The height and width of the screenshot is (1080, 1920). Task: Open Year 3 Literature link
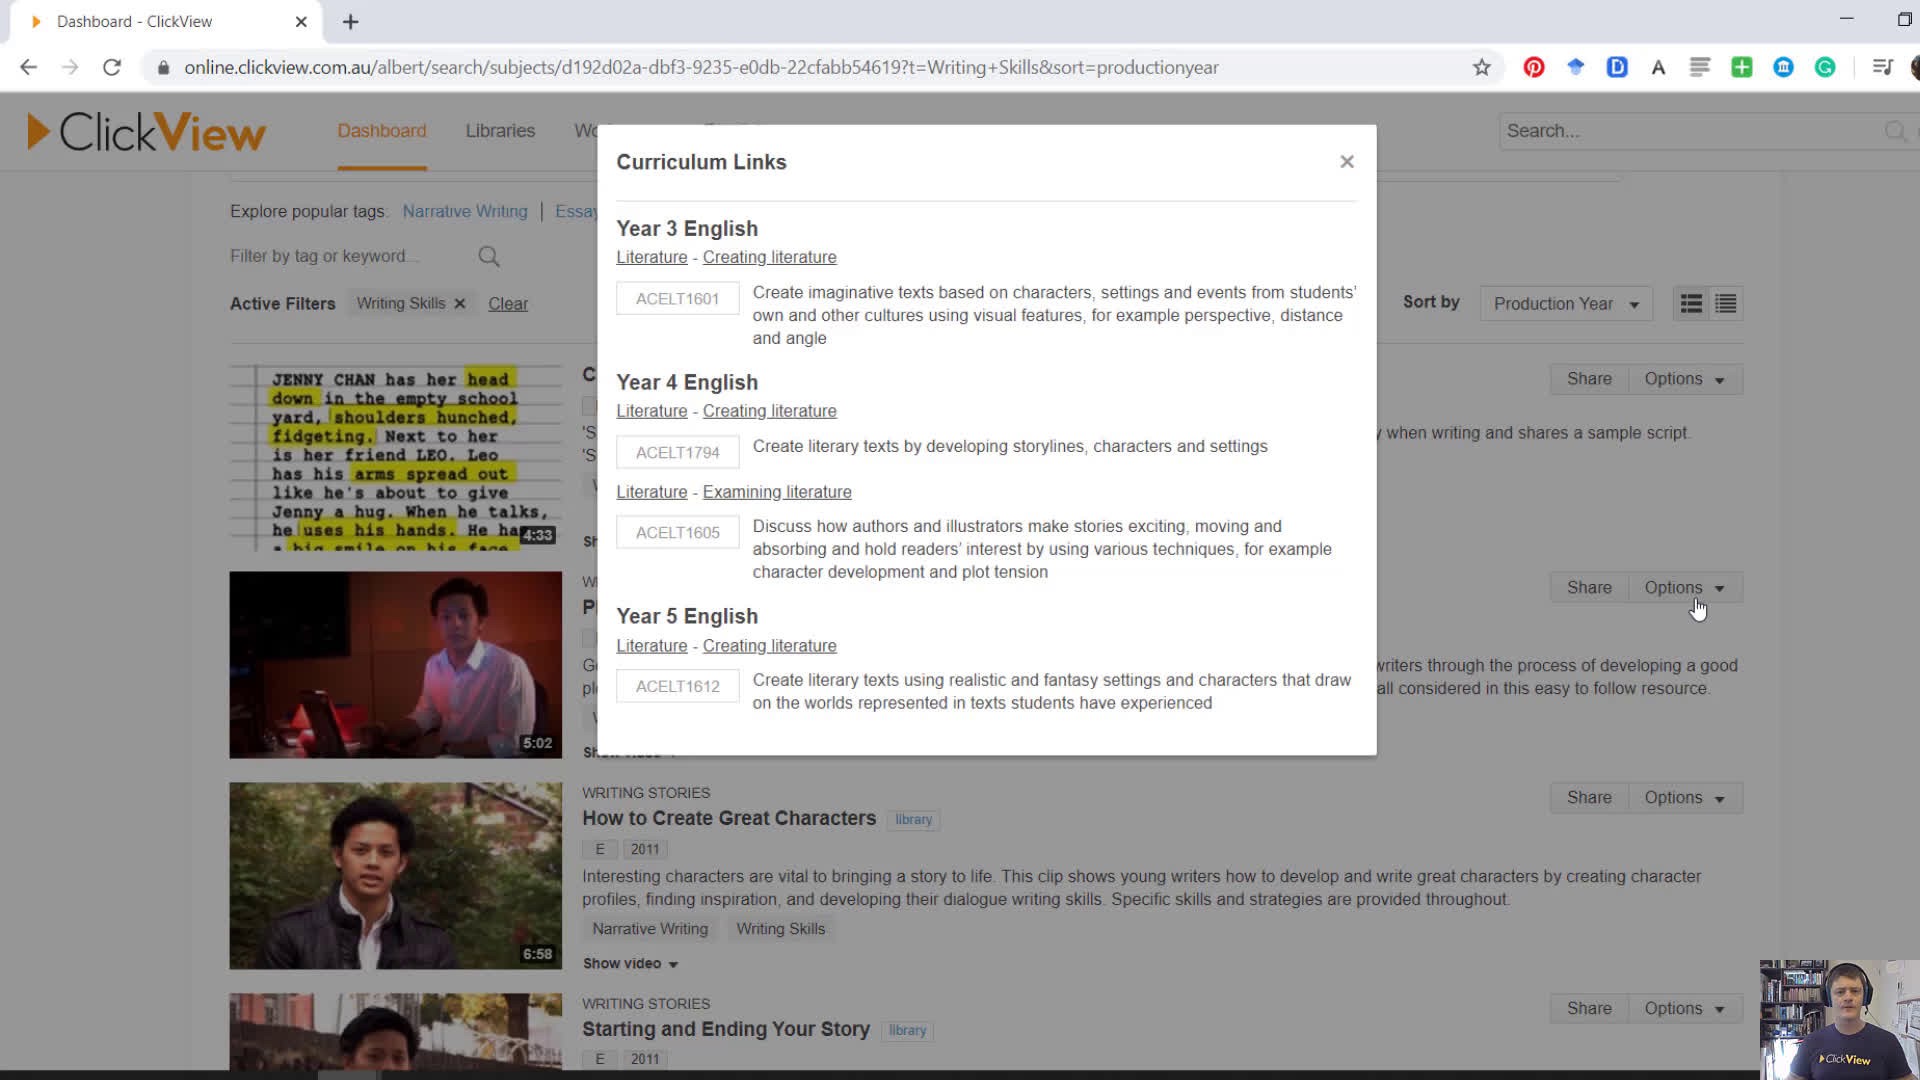click(x=652, y=257)
